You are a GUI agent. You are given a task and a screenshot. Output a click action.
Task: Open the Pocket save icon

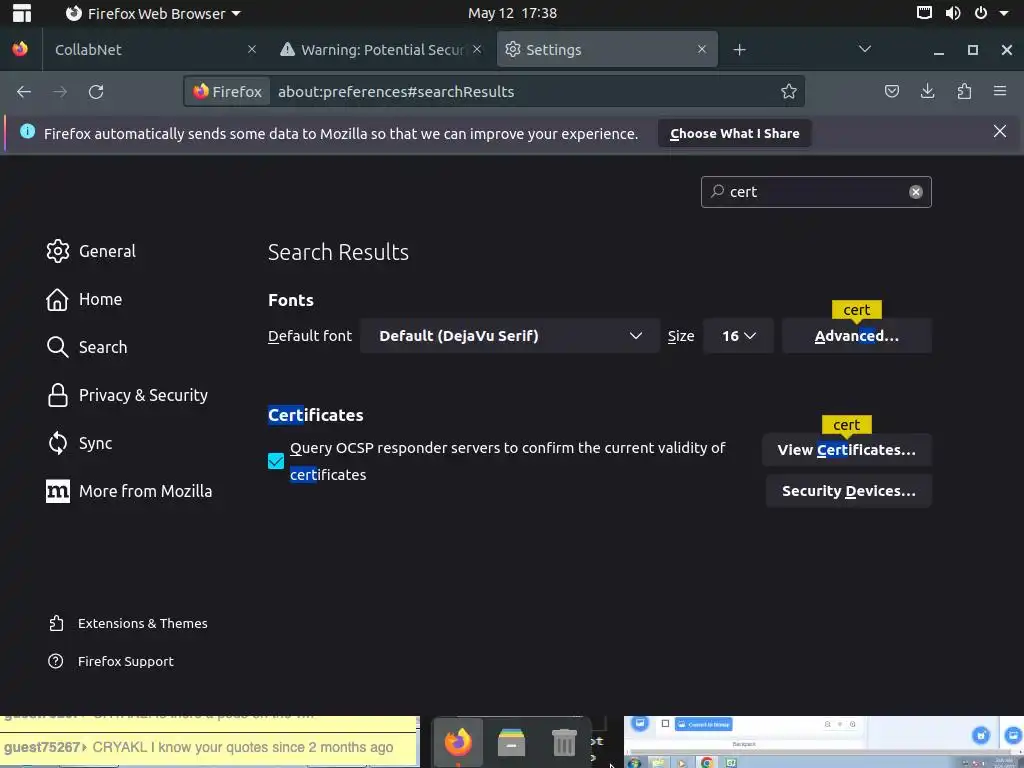pos(891,91)
